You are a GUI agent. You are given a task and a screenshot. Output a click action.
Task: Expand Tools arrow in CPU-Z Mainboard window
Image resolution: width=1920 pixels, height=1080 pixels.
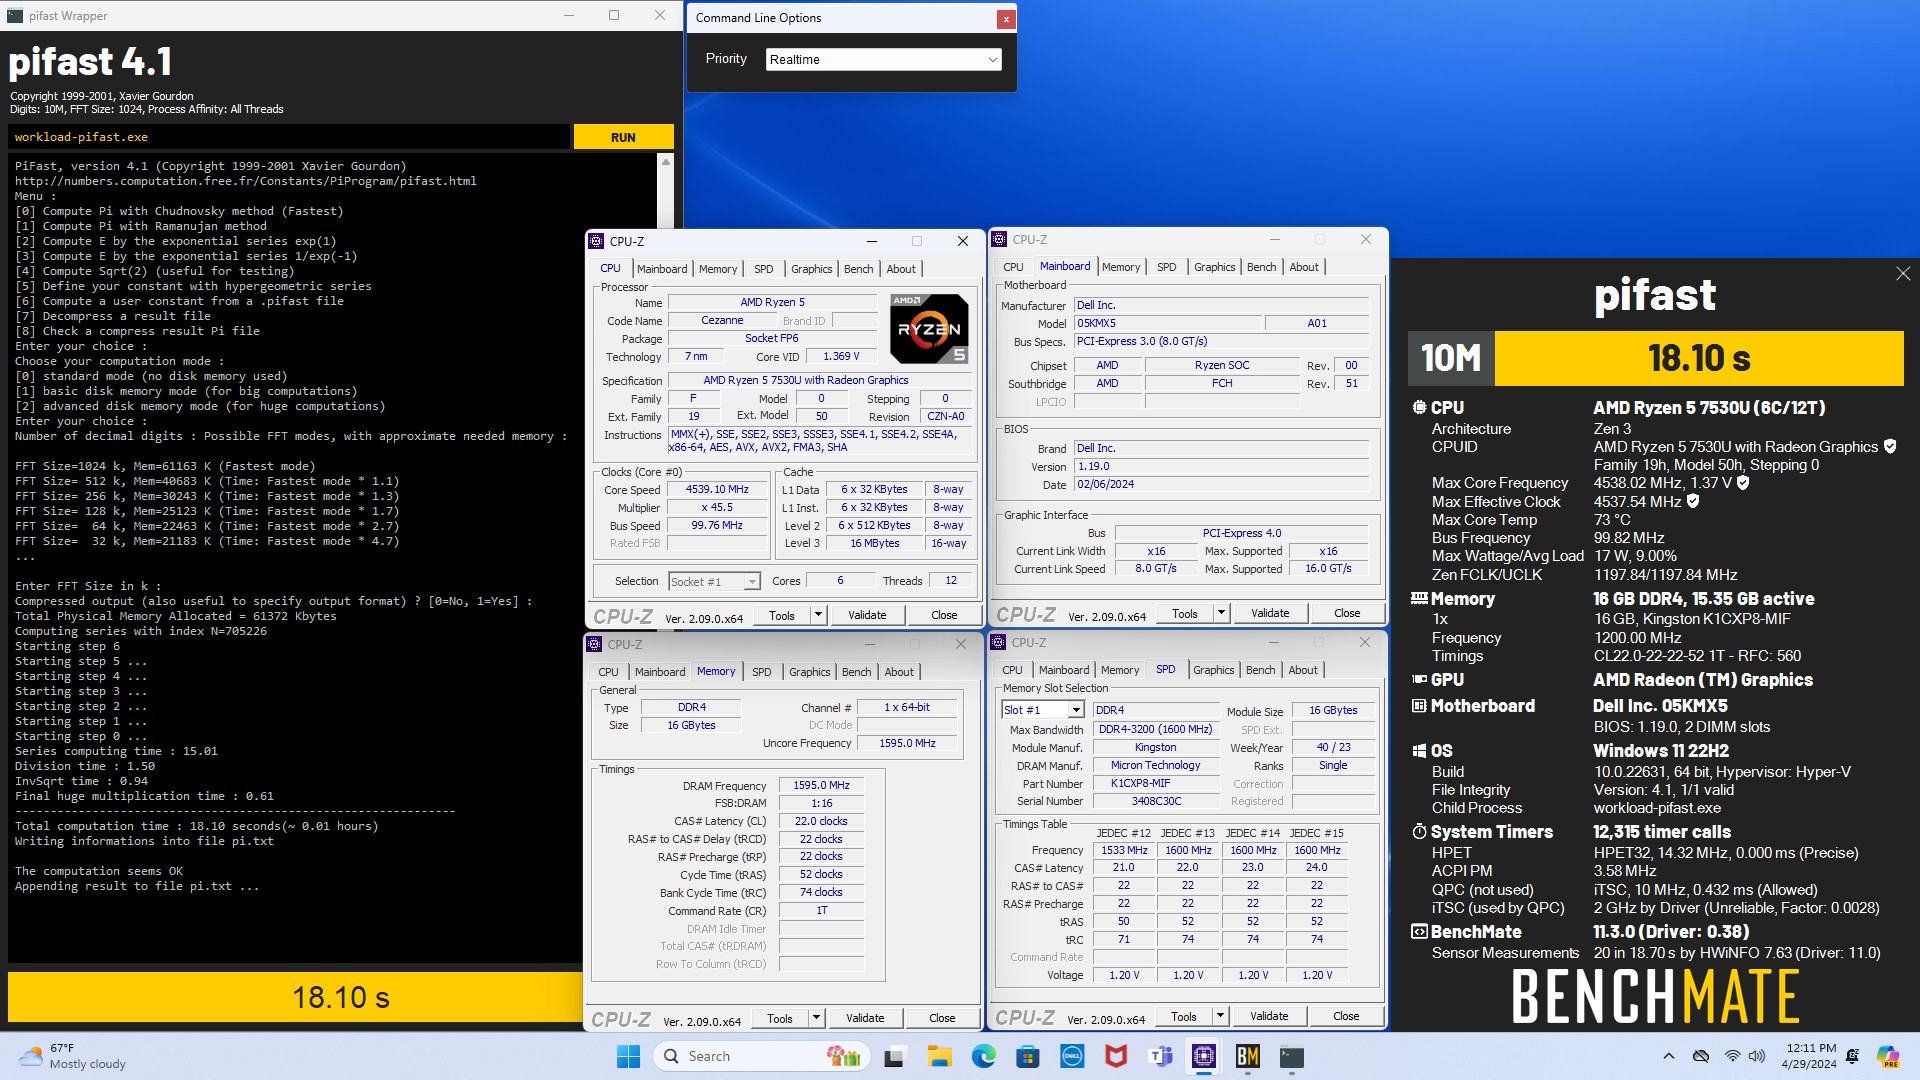[1222, 613]
